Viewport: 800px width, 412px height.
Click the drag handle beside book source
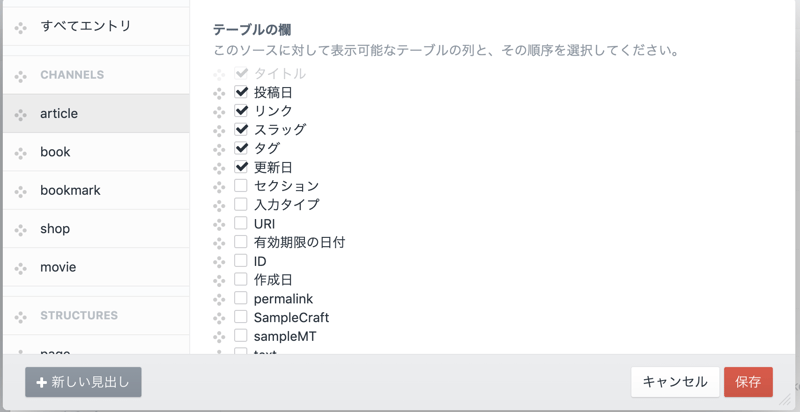pyautogui.click(x=21, y=153)
